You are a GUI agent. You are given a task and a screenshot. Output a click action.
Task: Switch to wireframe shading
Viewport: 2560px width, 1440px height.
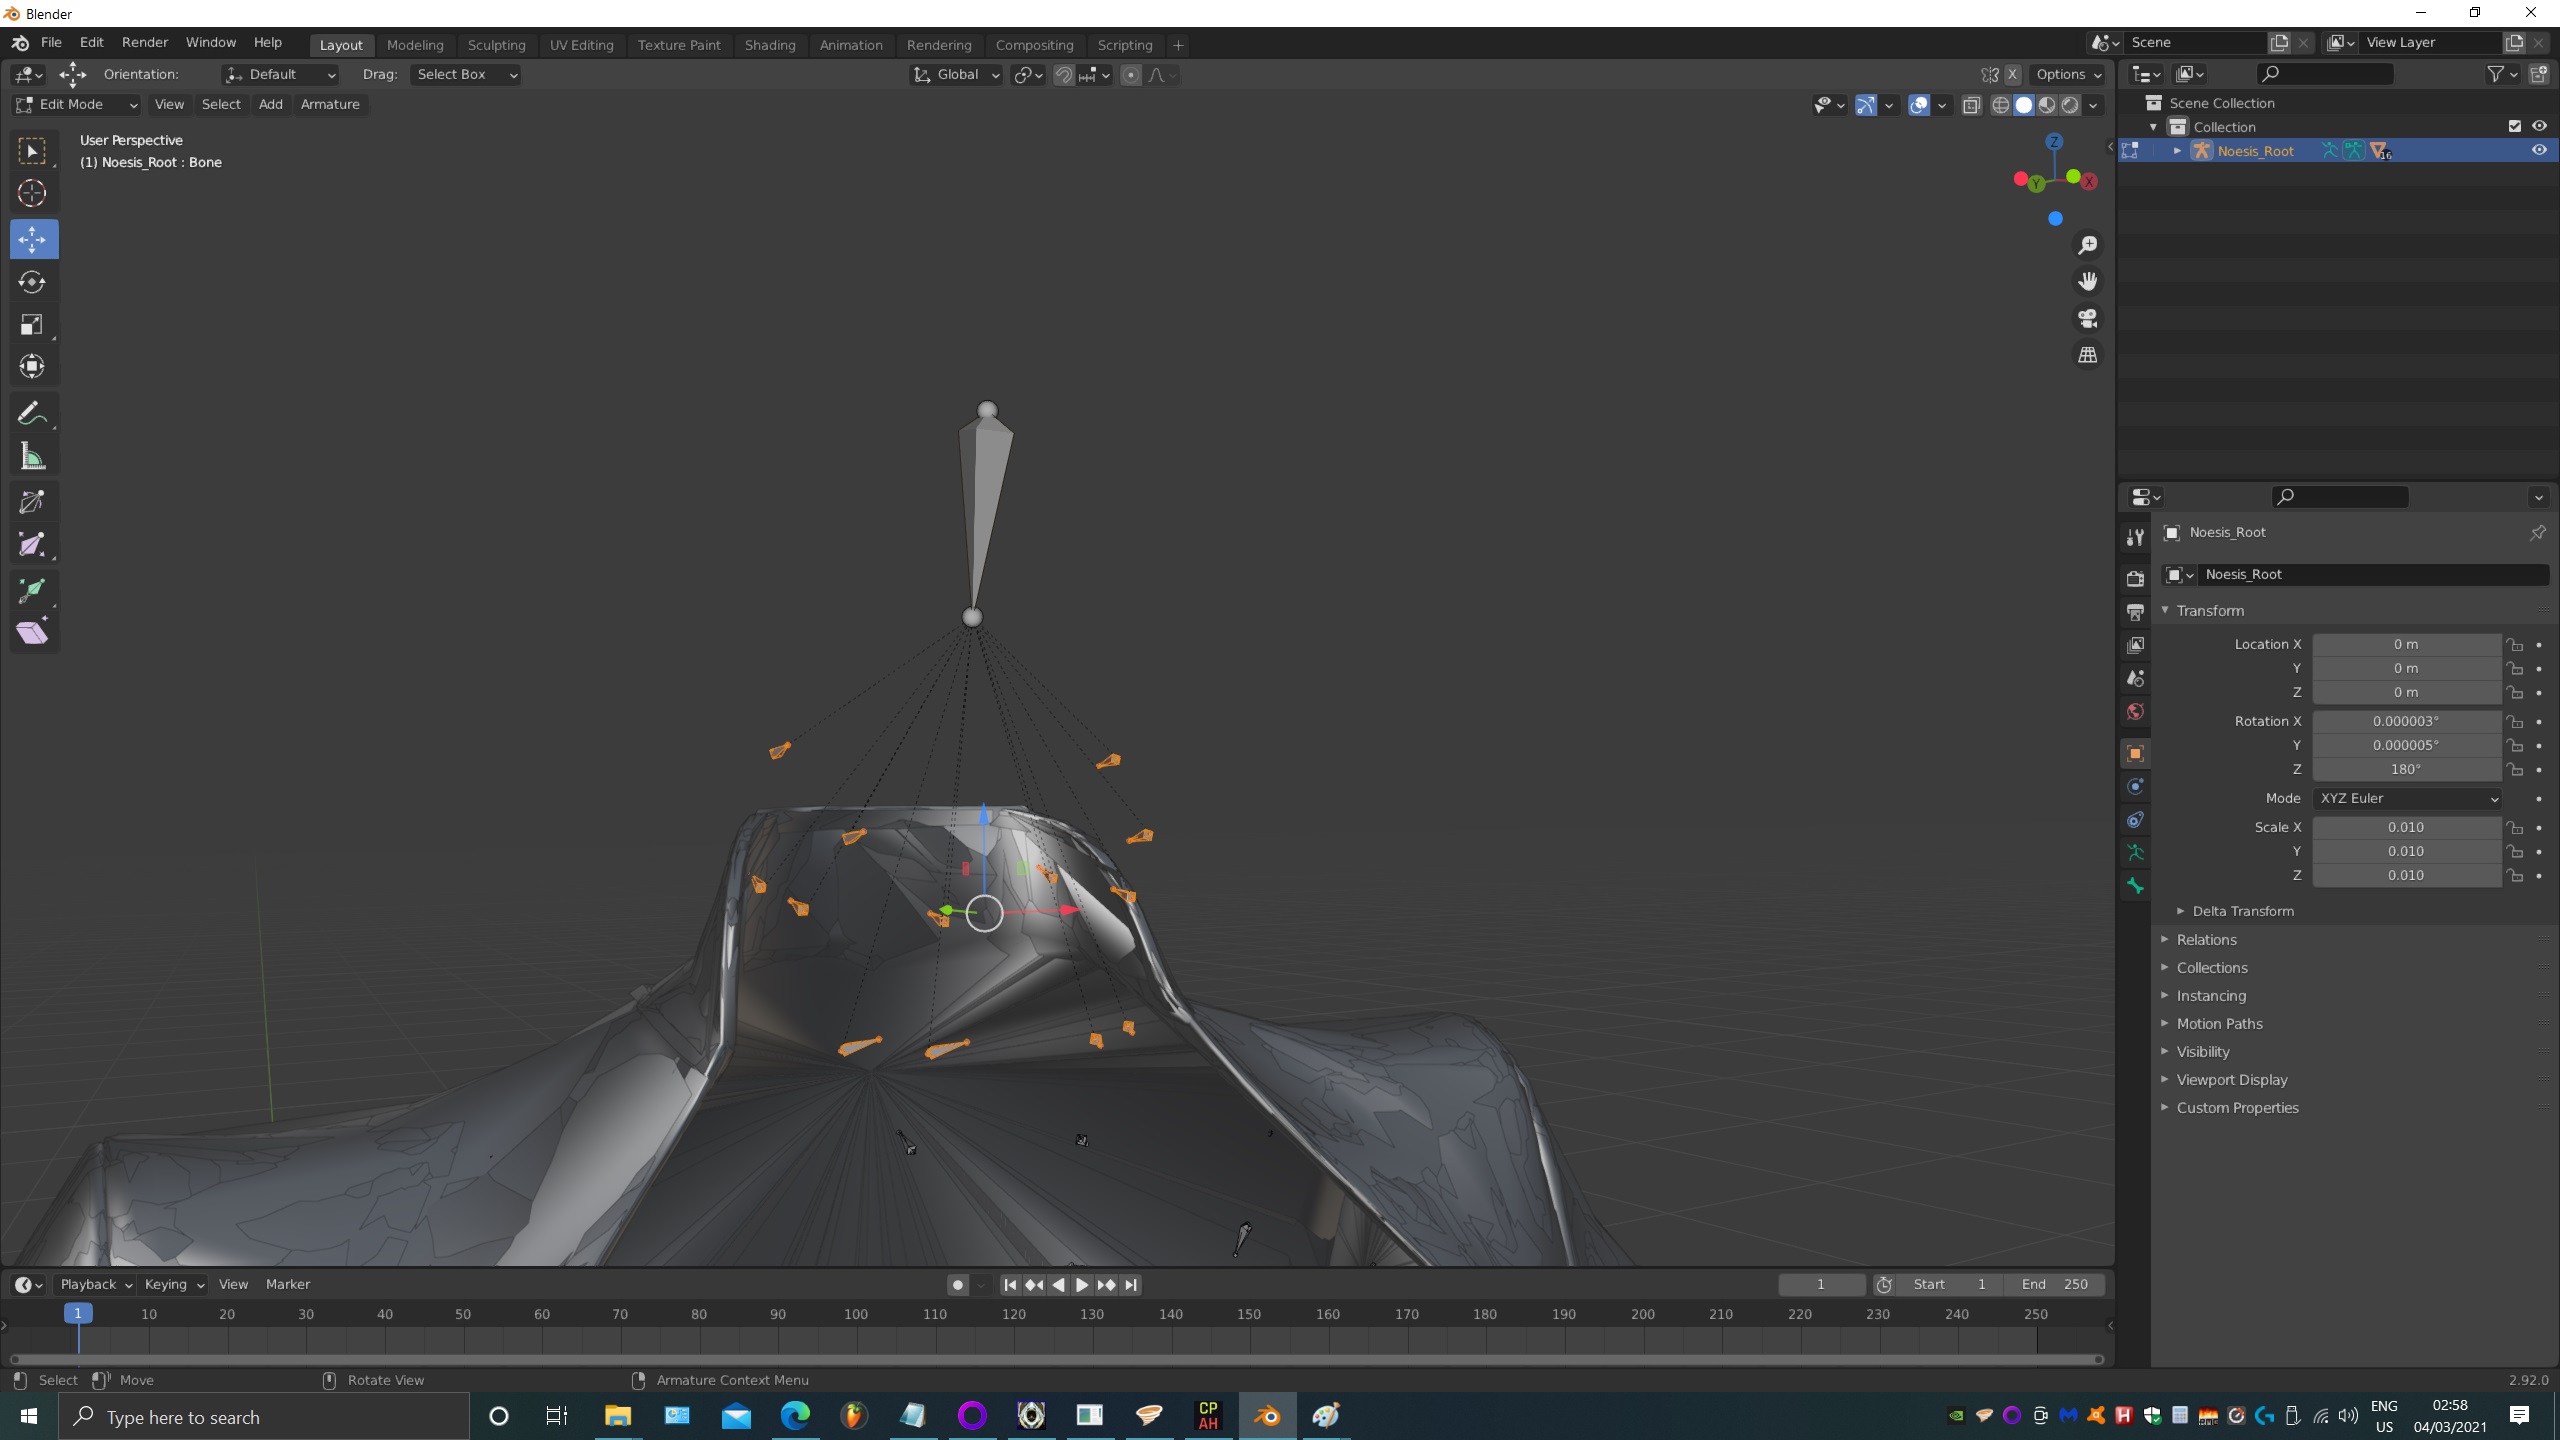click(x=2001, y=105)
